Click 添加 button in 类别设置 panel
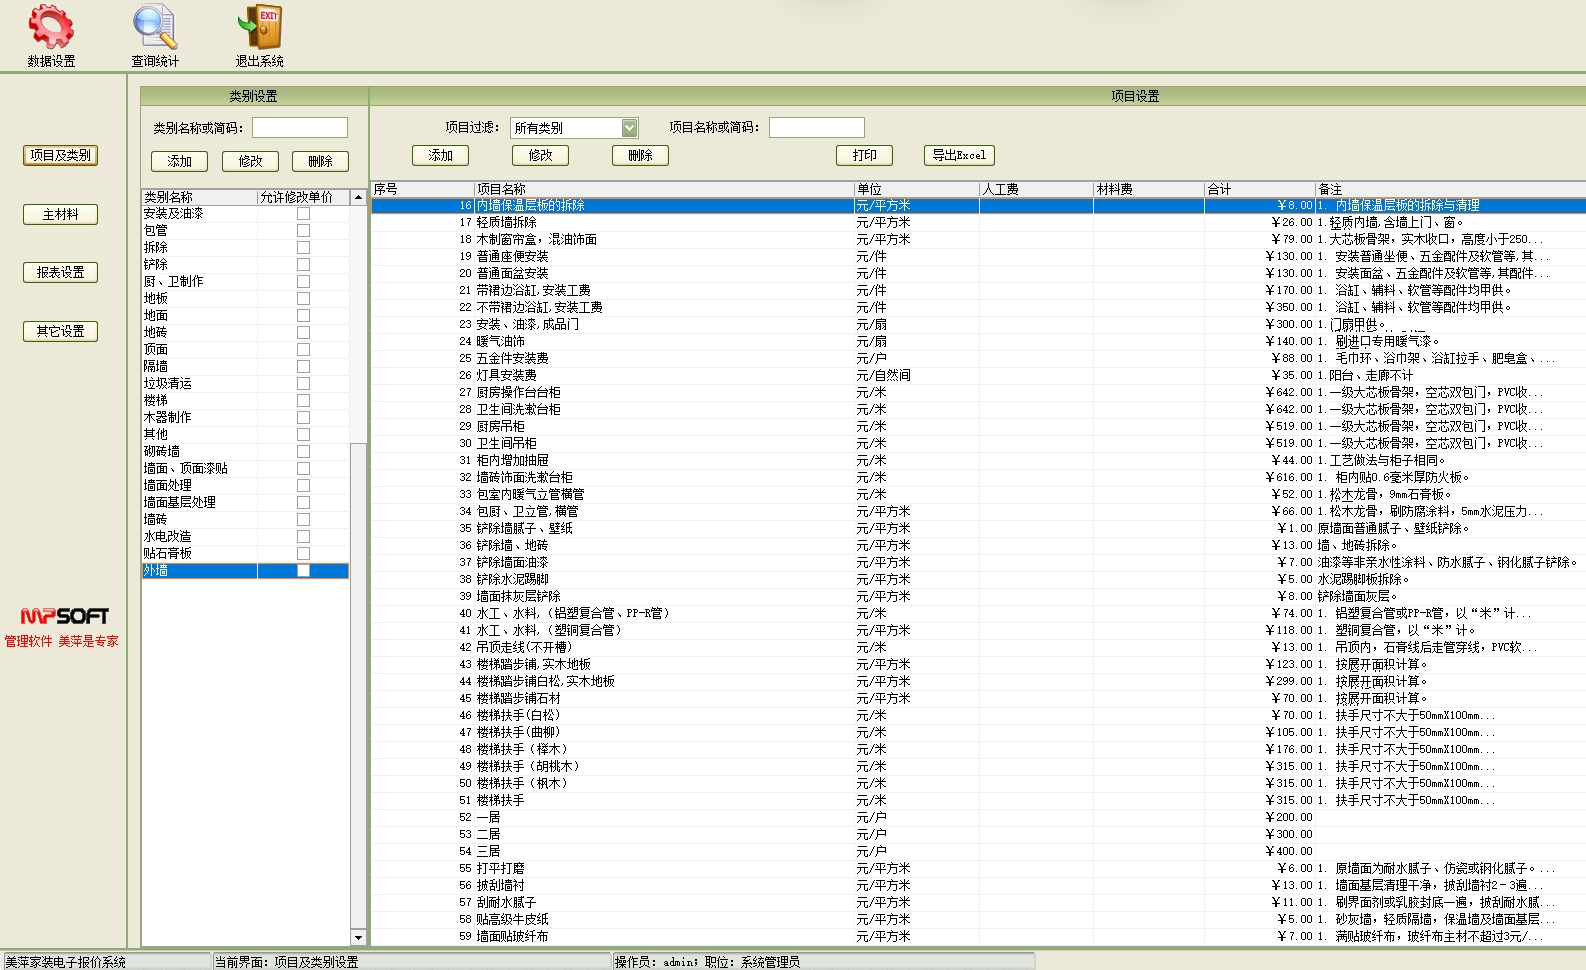Image resolution: width=1586 pixels, height=970 pixels. [179, 162]
